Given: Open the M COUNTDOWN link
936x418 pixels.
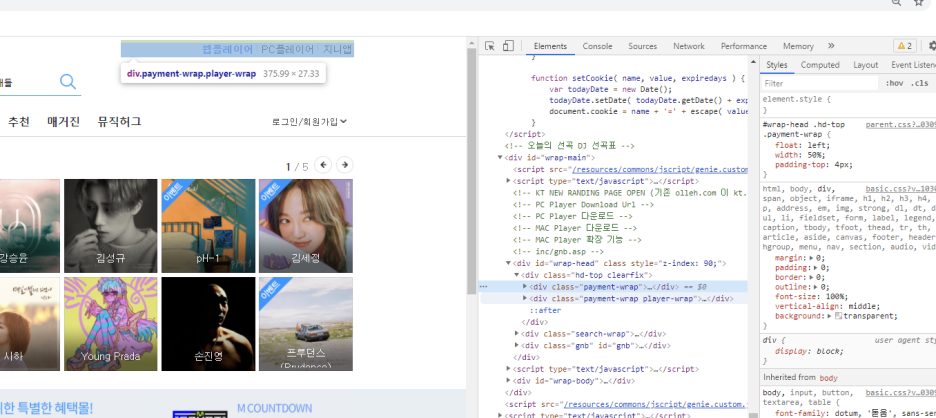Looking at the screenshot, I should coord(275,408).
